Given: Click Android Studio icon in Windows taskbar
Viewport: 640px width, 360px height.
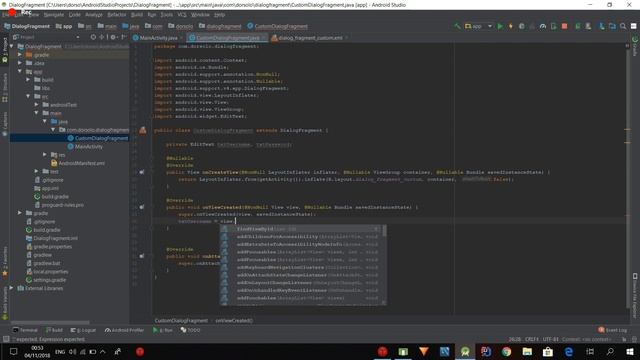Looking at the screenshot, I should click(465, 351).
